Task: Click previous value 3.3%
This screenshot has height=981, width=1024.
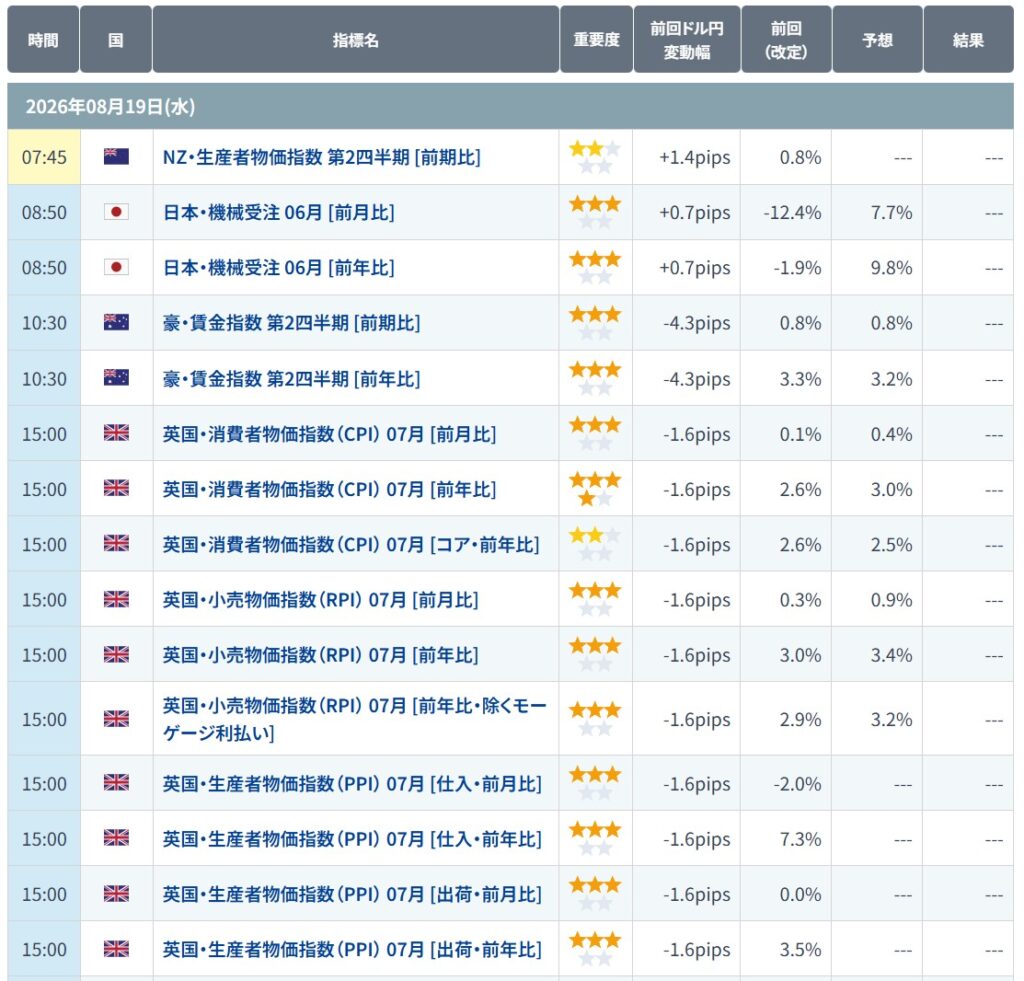Action: tap(800, 379)
